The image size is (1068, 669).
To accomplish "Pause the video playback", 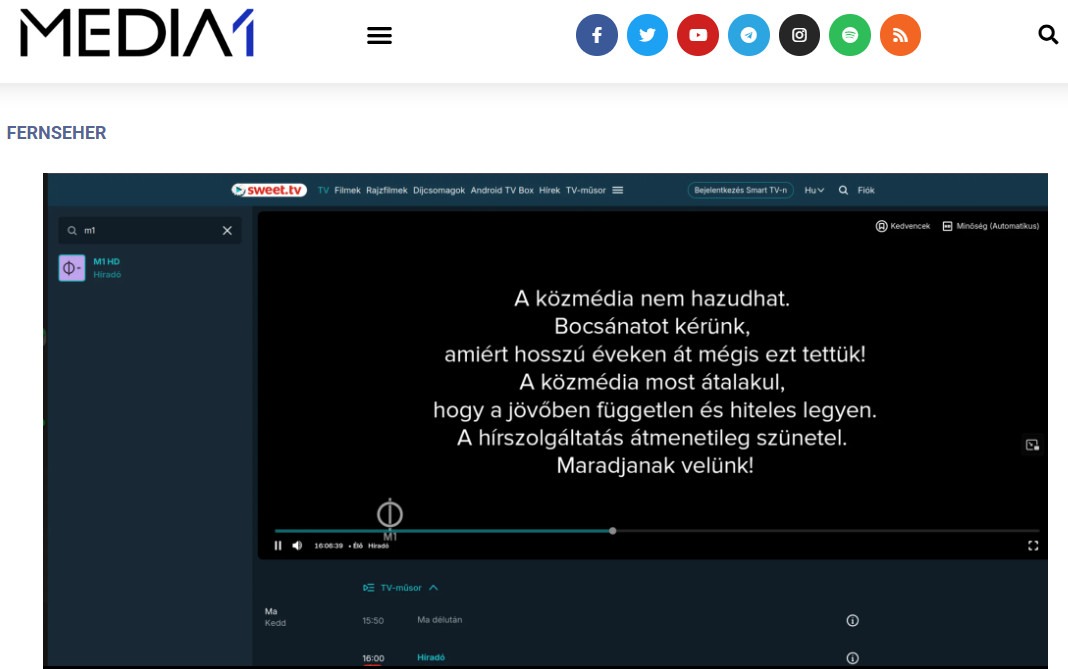I will (x=278, y=546).
